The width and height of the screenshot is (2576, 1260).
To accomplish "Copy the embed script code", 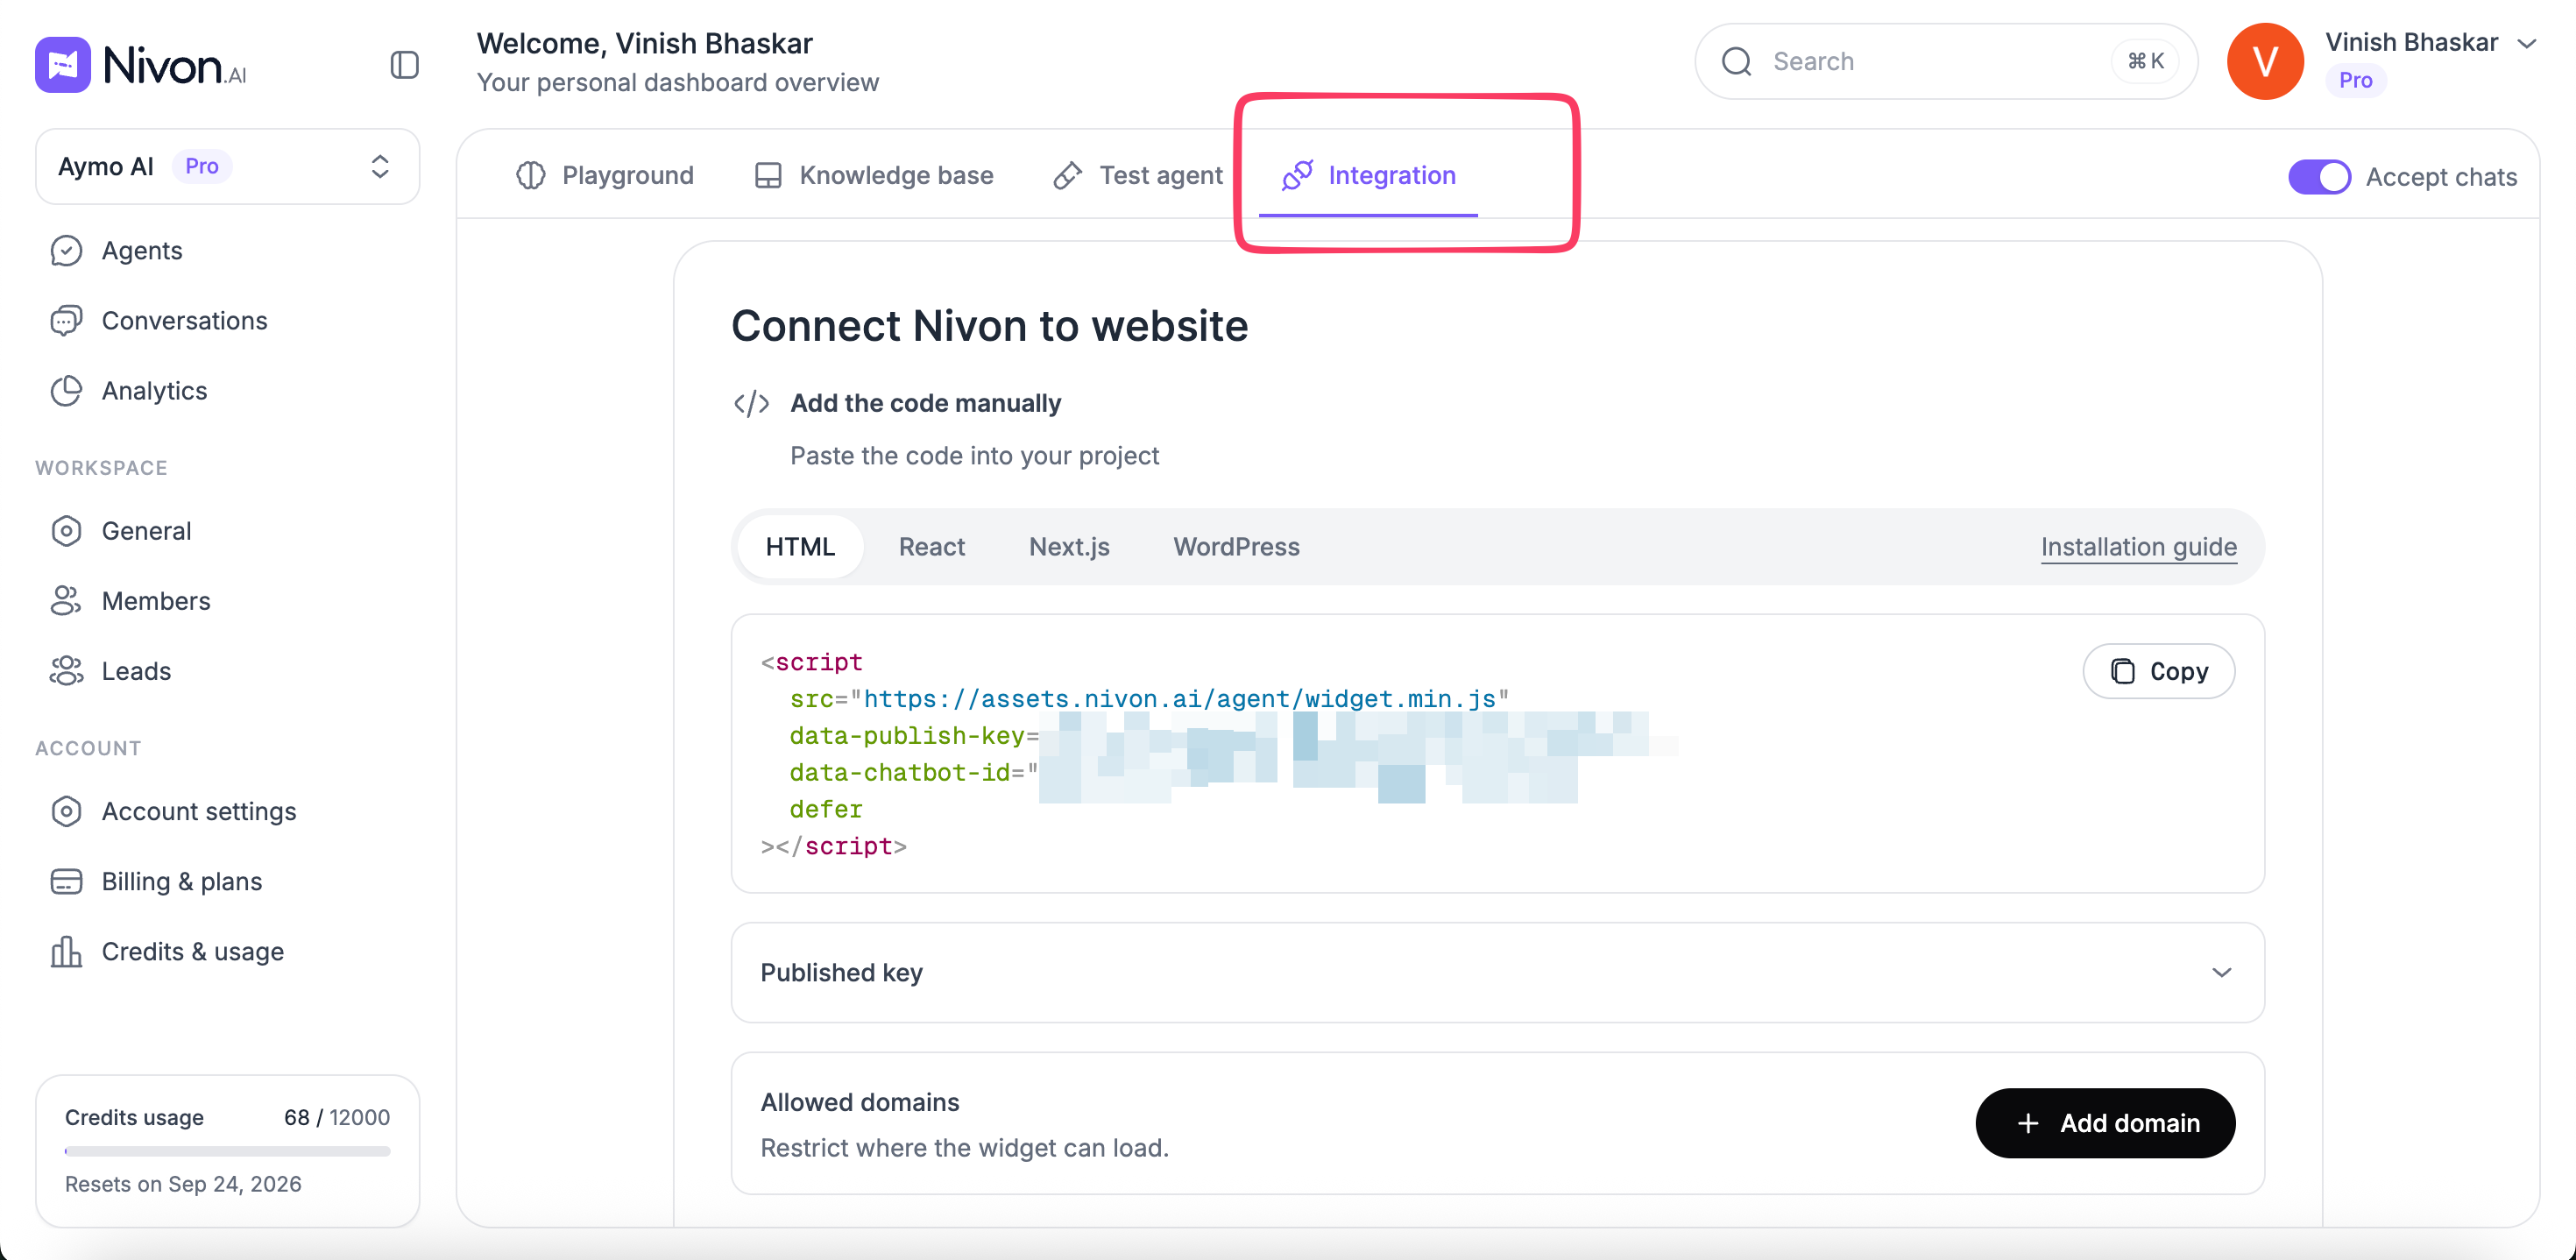I will [x=2158, y=671].
